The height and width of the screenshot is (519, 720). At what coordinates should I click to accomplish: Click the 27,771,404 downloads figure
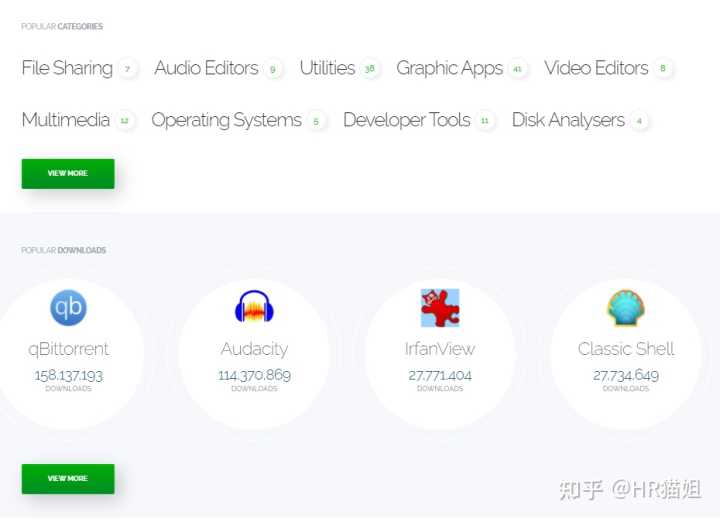pos(440,376)
